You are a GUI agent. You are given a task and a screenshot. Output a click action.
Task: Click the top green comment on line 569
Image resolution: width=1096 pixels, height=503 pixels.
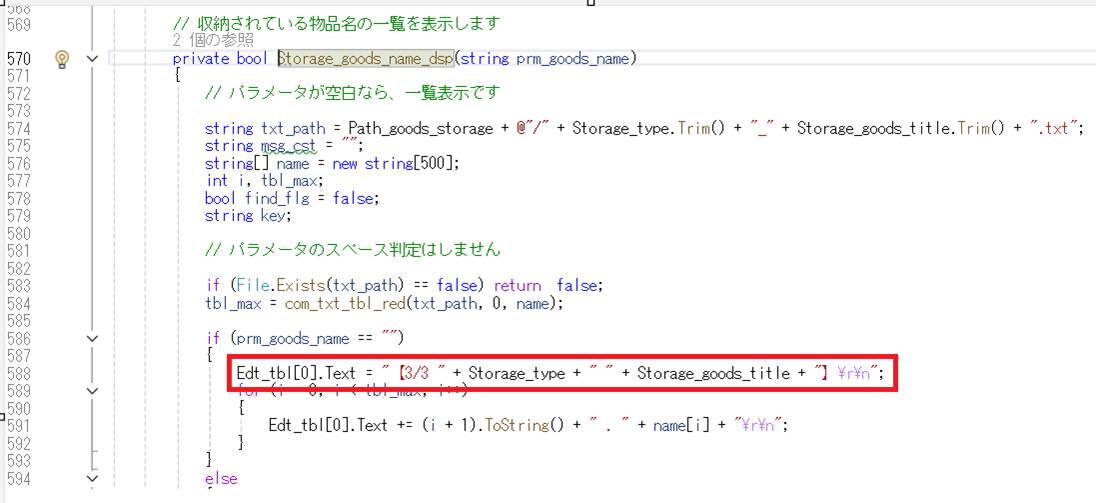click(335, 23)
